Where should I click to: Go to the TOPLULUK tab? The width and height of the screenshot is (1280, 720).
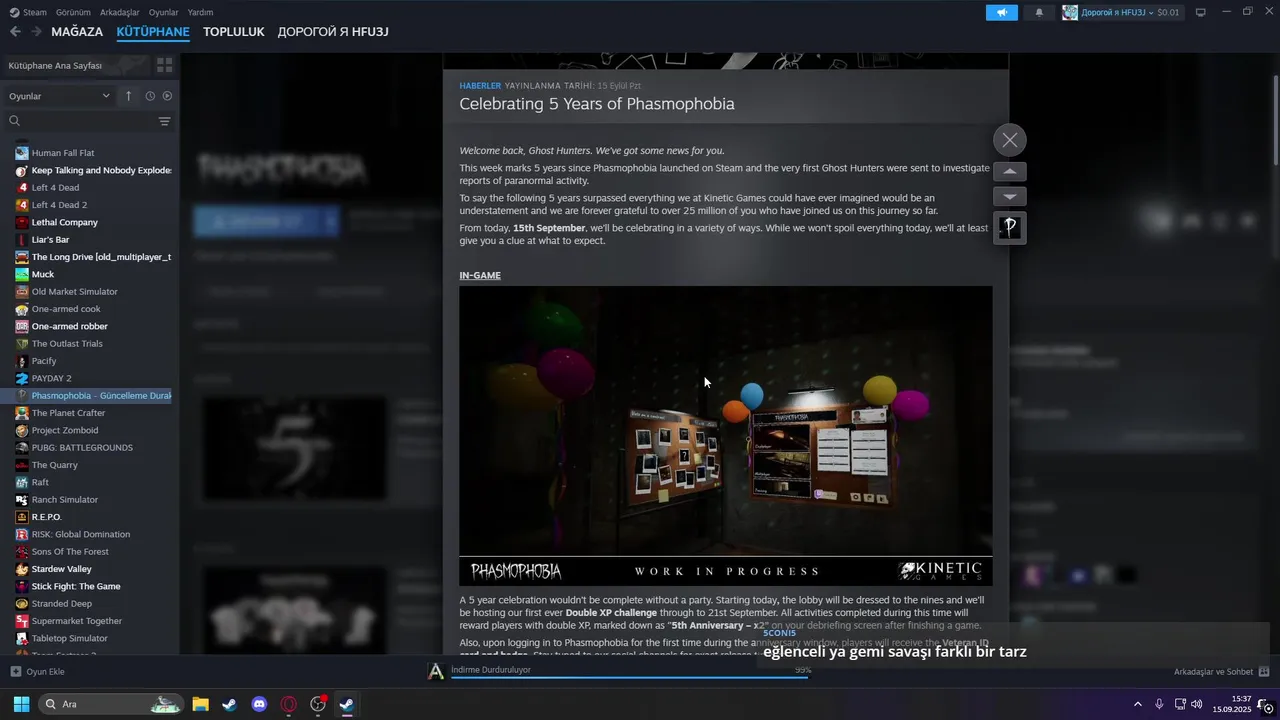tap(234, 32)
